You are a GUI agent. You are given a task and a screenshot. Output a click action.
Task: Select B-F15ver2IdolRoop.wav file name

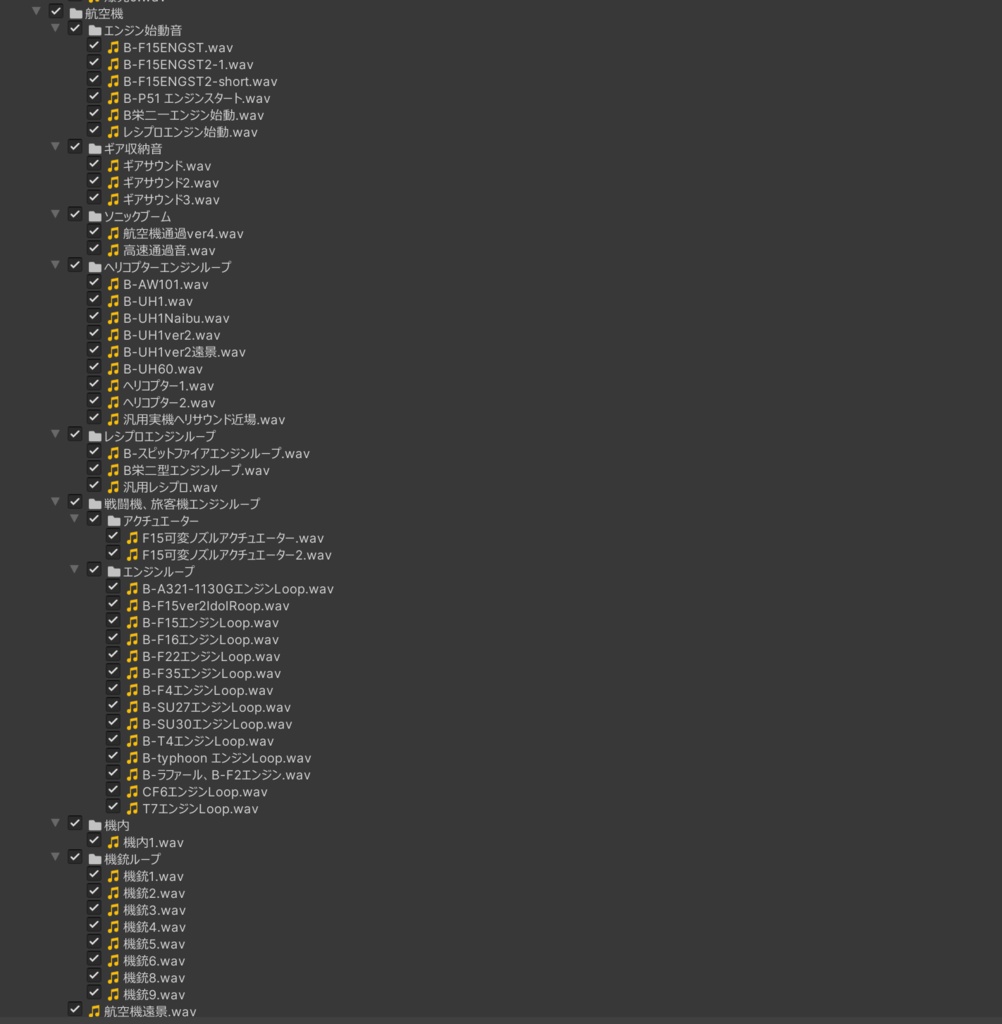216,605
